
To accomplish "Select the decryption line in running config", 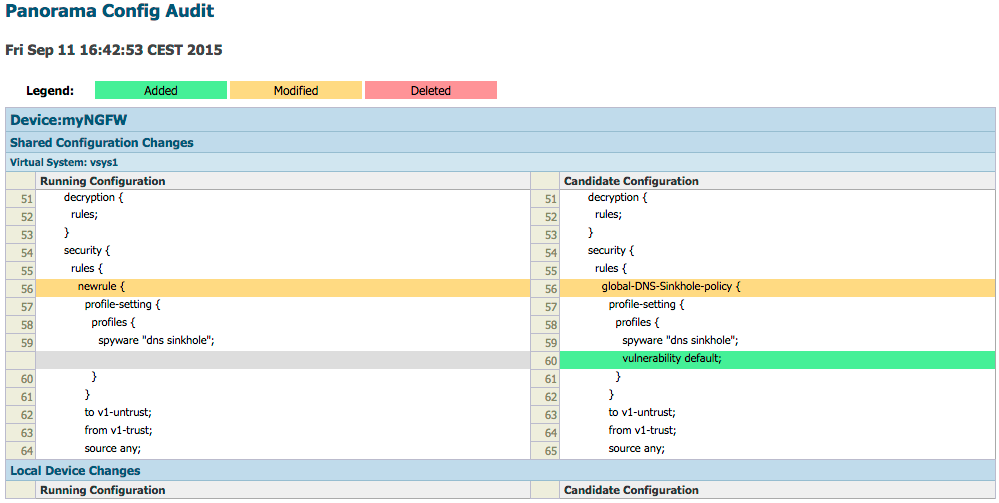I will 93,197.
